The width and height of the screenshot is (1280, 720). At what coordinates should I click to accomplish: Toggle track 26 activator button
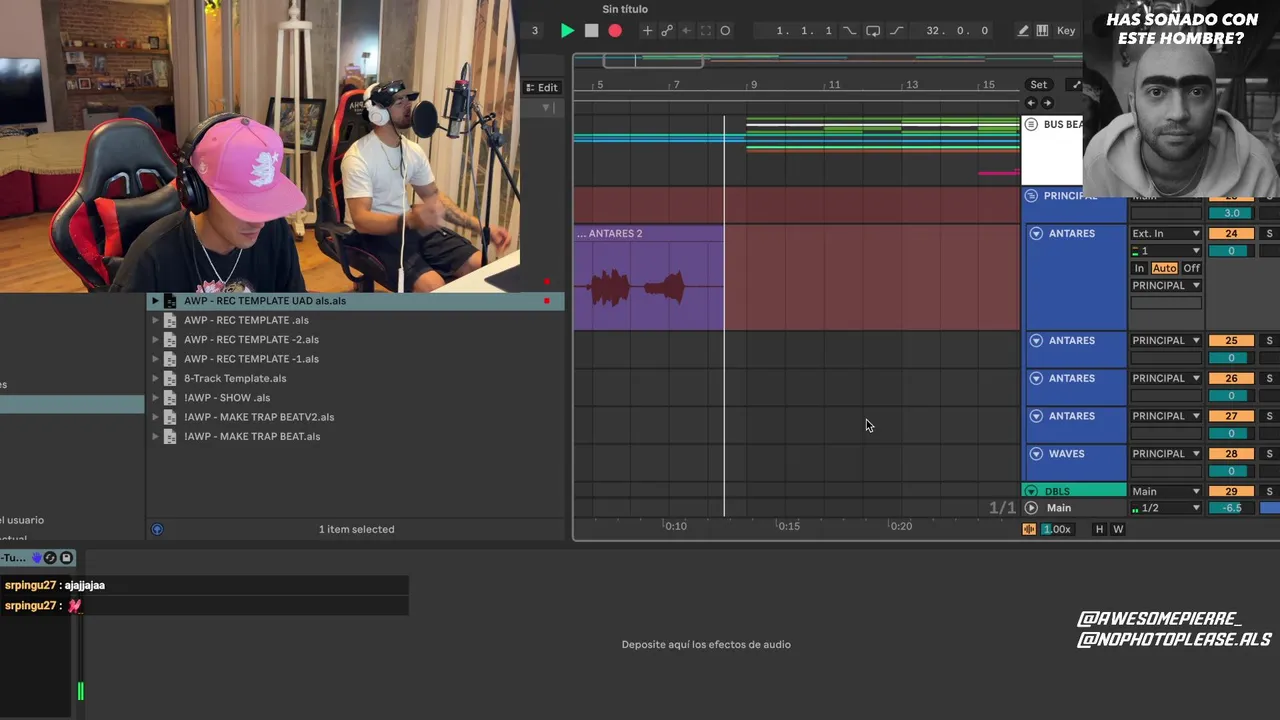pyautogui.click(x=1231, y=378)
